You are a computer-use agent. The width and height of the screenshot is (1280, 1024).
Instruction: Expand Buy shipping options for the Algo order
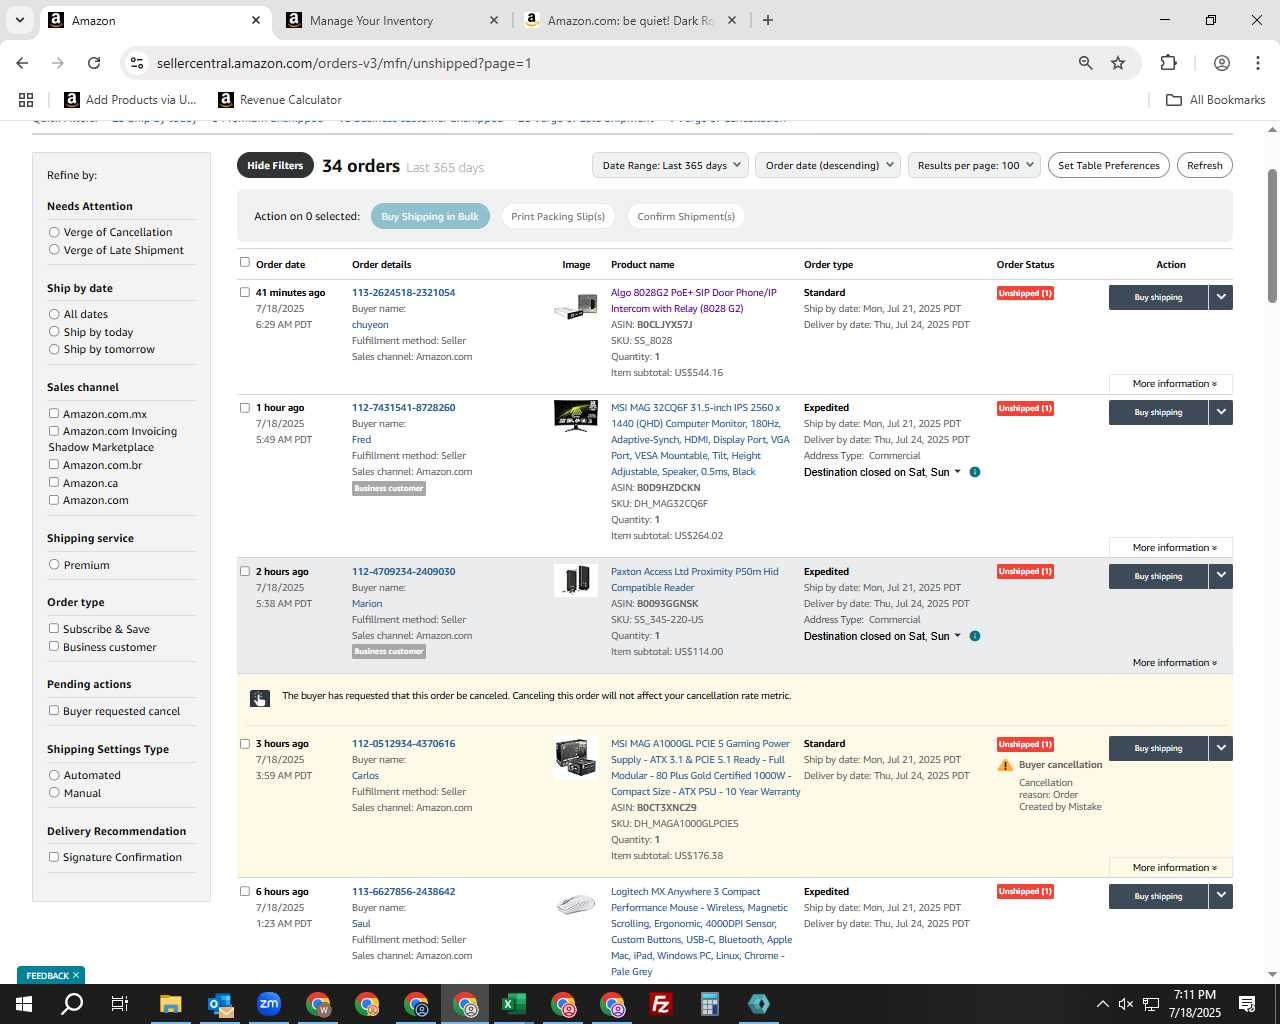click(1221, 297)
